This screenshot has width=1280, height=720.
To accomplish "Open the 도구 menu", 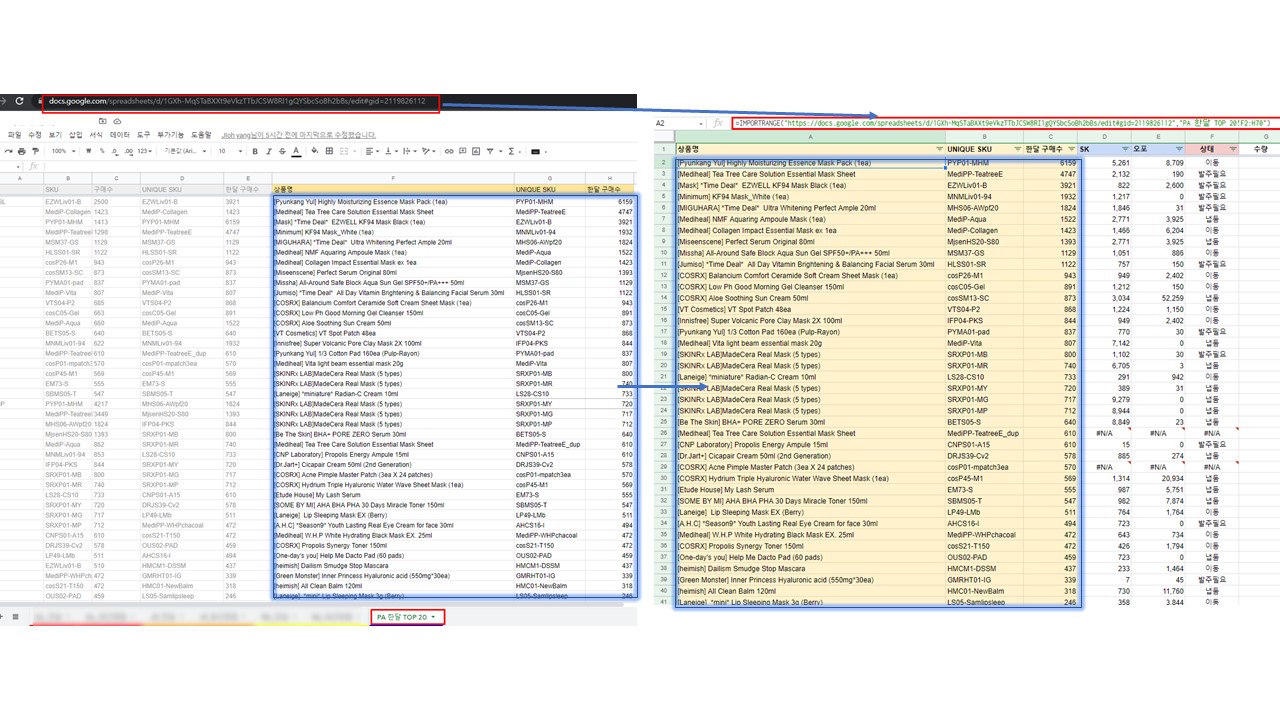I will tap(143, 135).
